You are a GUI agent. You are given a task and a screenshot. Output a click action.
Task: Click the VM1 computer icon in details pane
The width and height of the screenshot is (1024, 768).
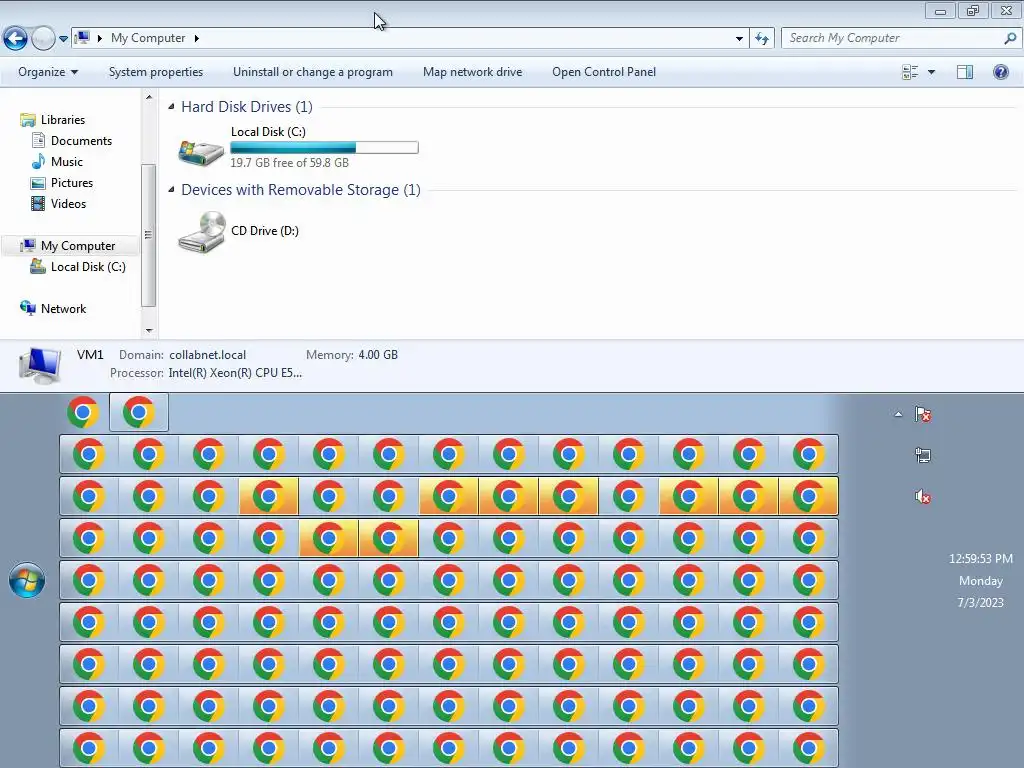40,365
